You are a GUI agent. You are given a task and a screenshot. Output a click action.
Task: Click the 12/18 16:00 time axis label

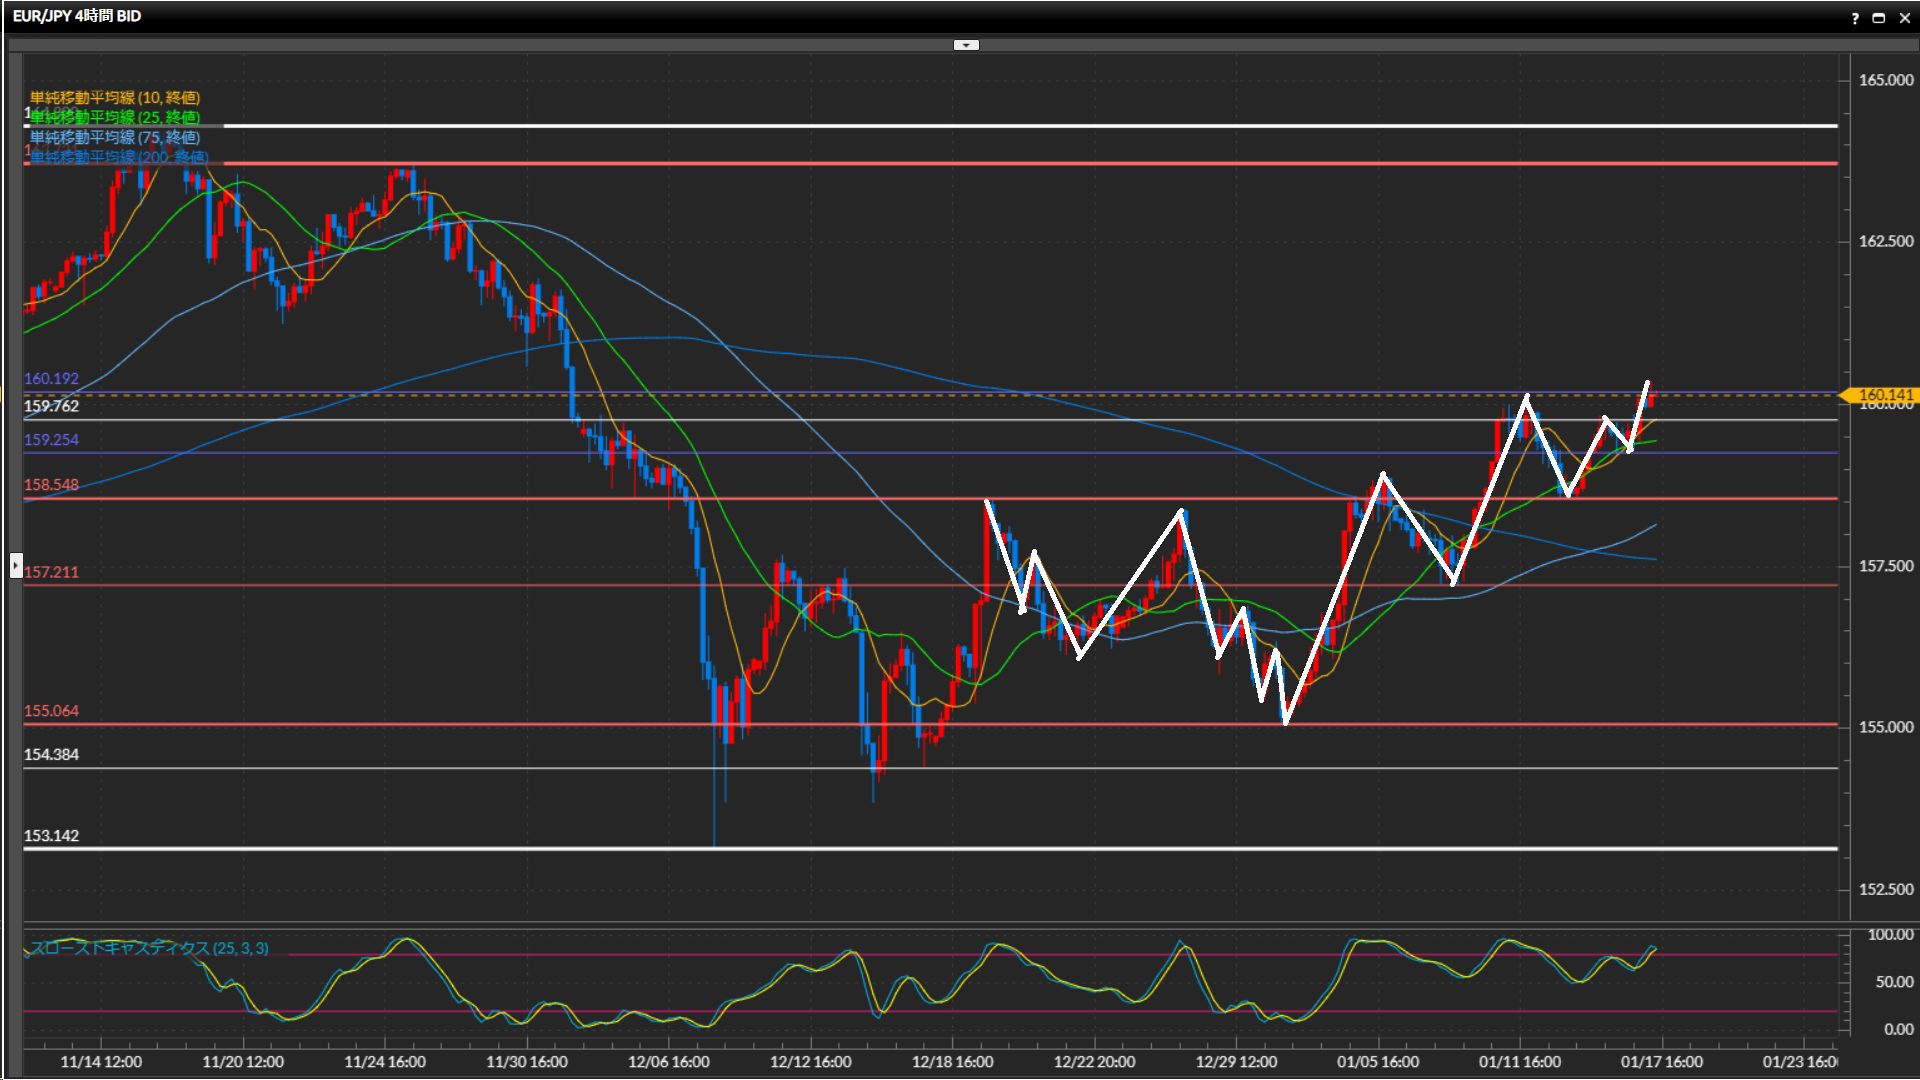[x=952, y=1062]
